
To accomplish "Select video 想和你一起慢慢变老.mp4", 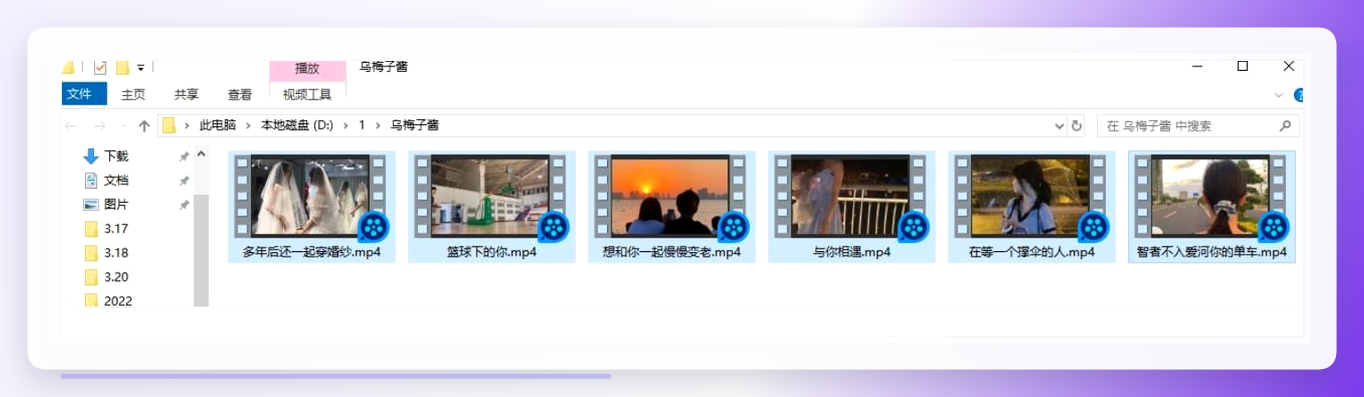I will (672, 207).
